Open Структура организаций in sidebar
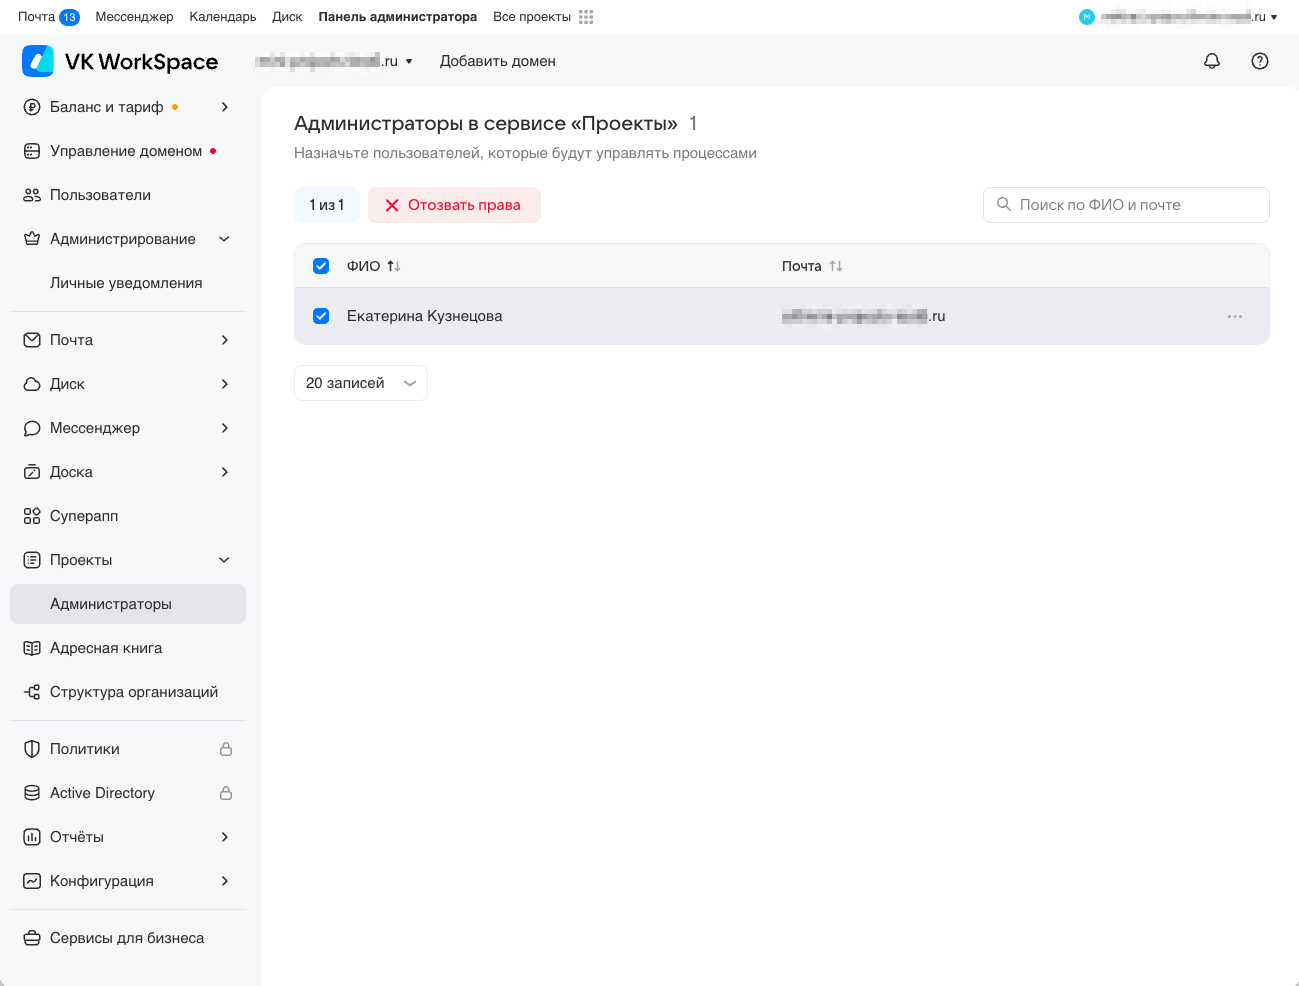Image resolution: width=1299 pixels, height=986 pixels. tap(133, 692)
